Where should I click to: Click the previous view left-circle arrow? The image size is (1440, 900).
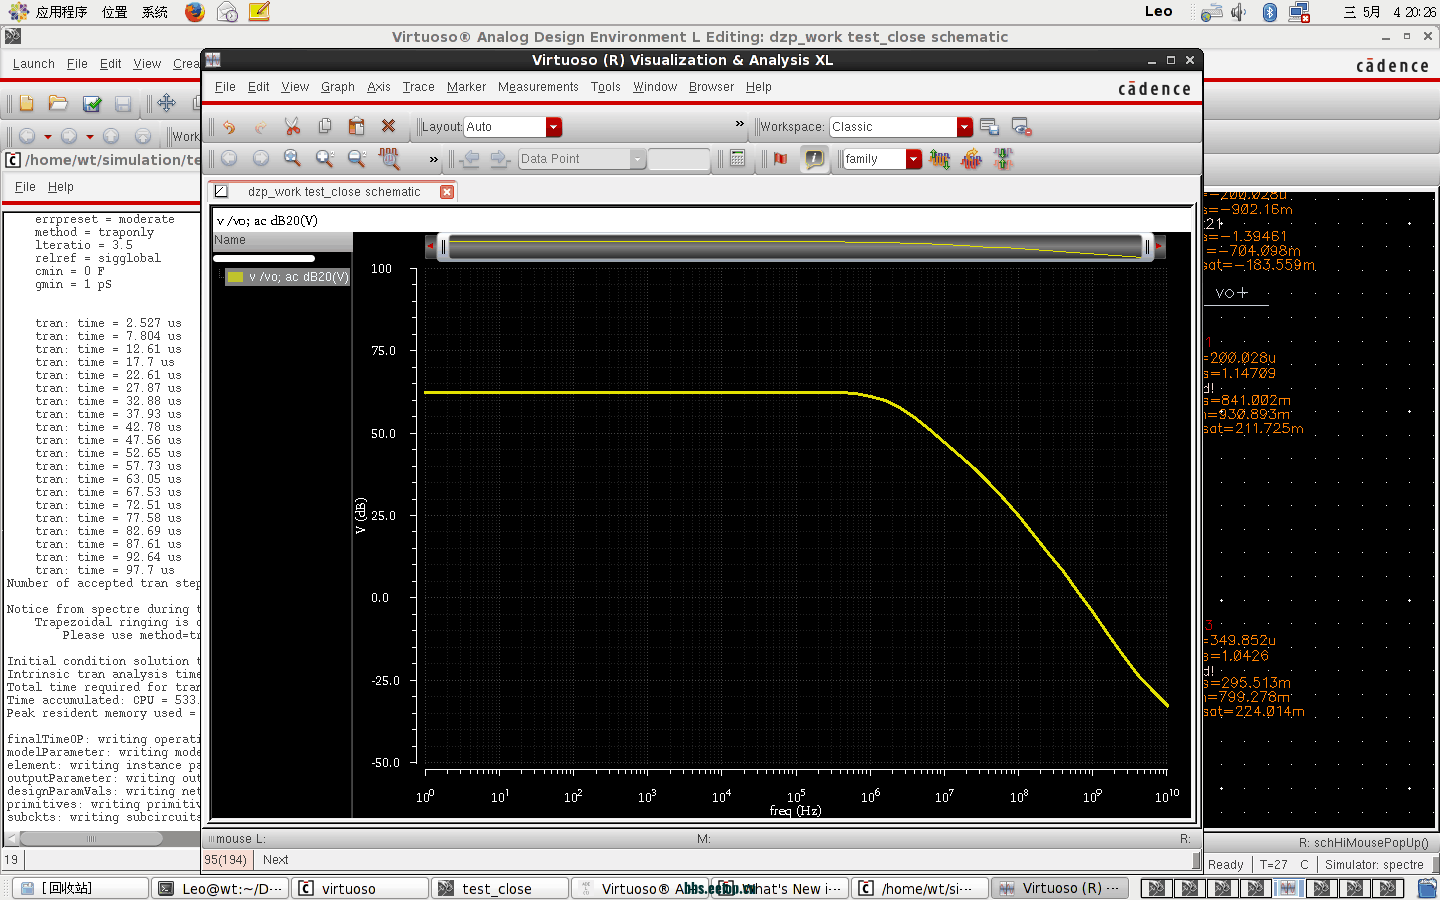229,159
